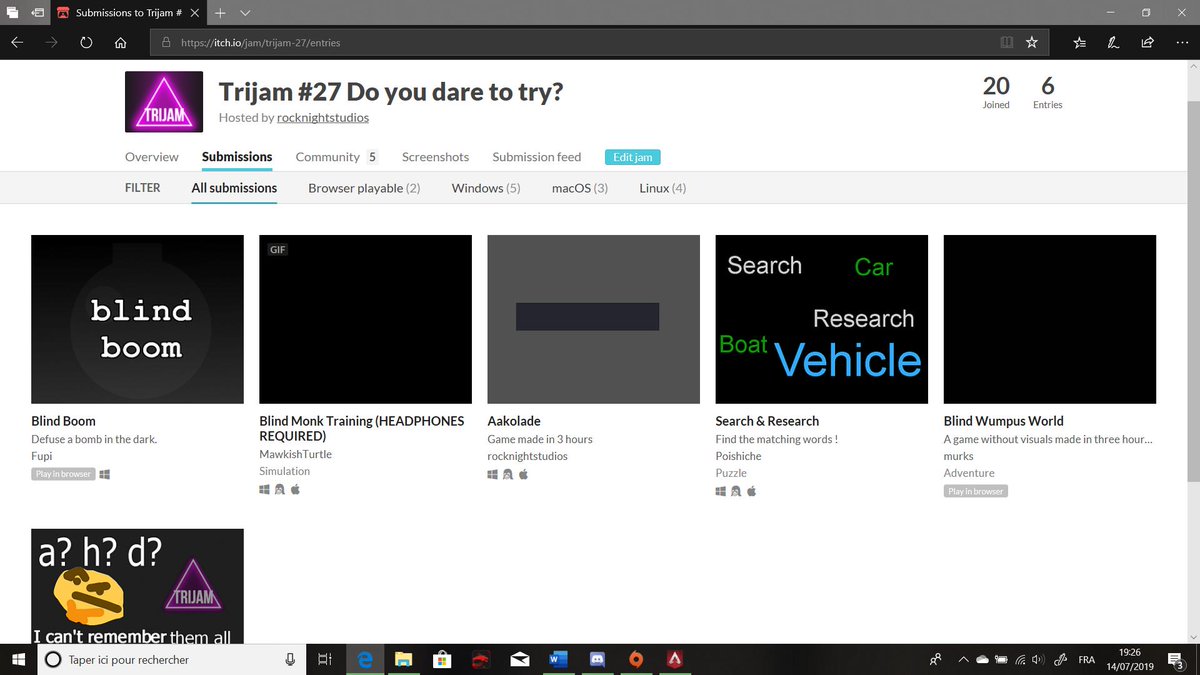1200x675 pixels.
Task: Open author murks's profile
Action: point(959,456)
